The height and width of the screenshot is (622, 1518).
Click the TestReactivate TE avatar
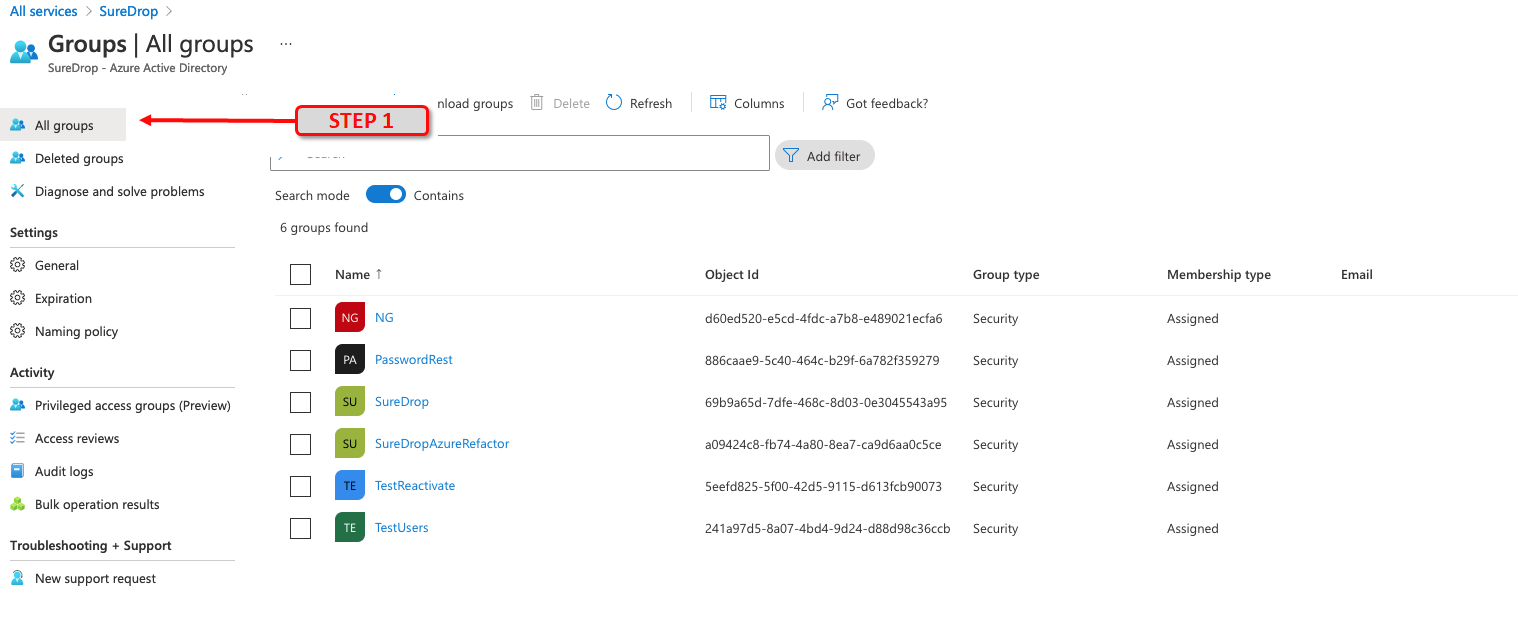(x=350, y=486)
